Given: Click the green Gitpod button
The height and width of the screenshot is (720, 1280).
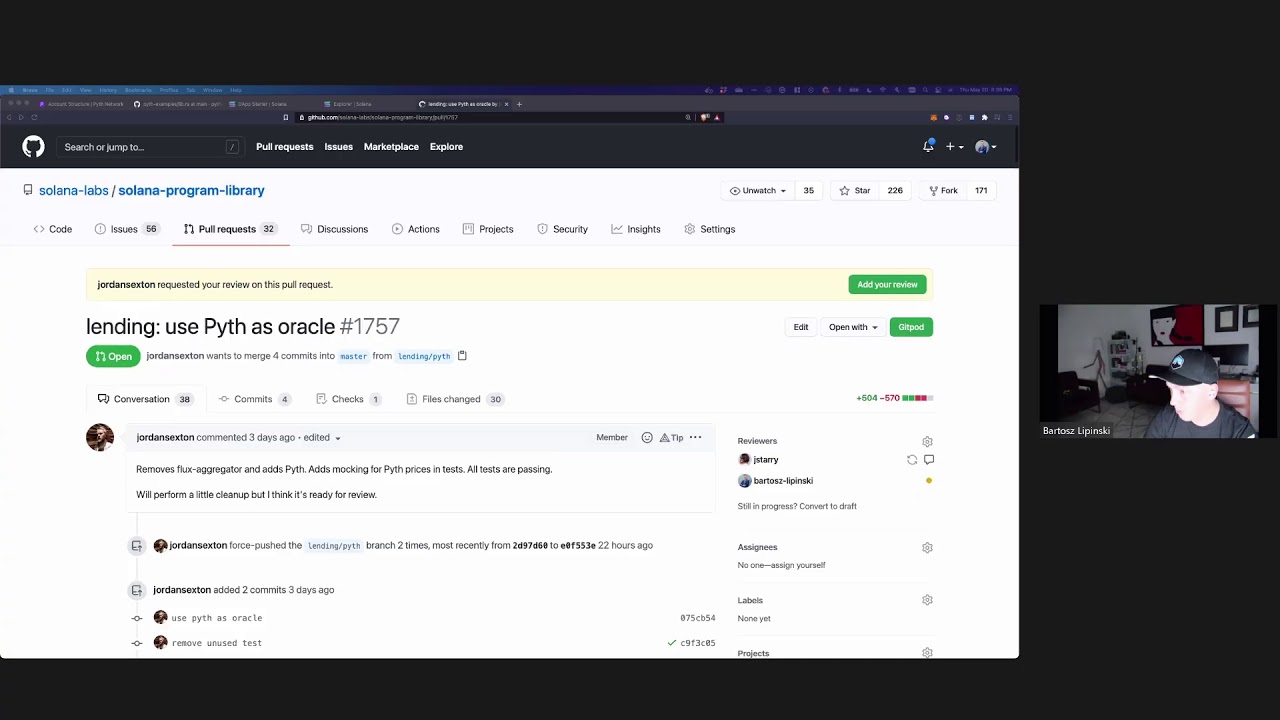Looking at the screenshot, I should coord(911,327).
